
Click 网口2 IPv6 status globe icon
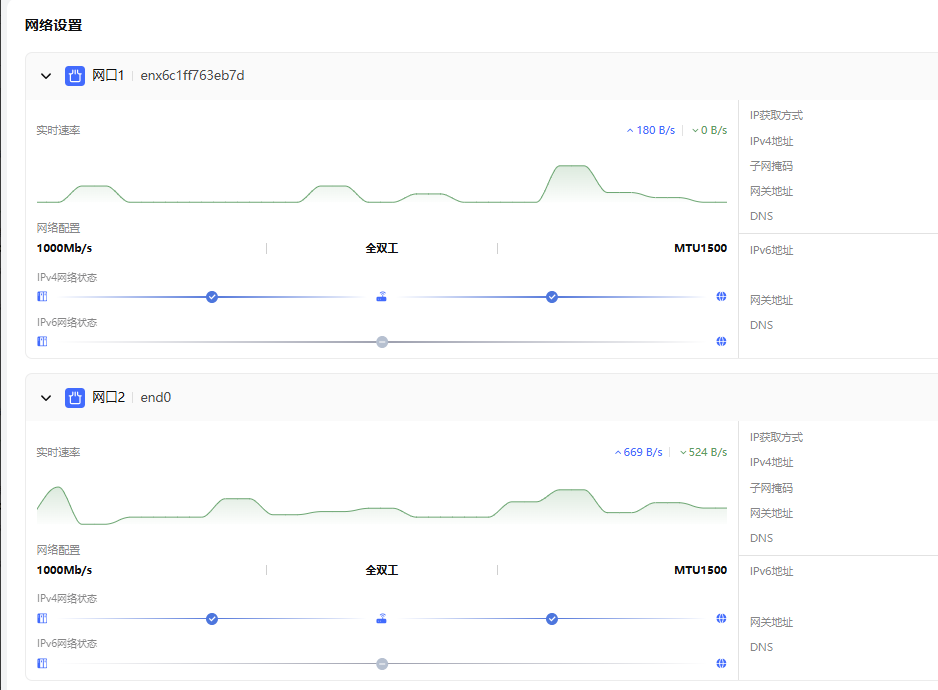pyautogui.click(x=721, y=663)
